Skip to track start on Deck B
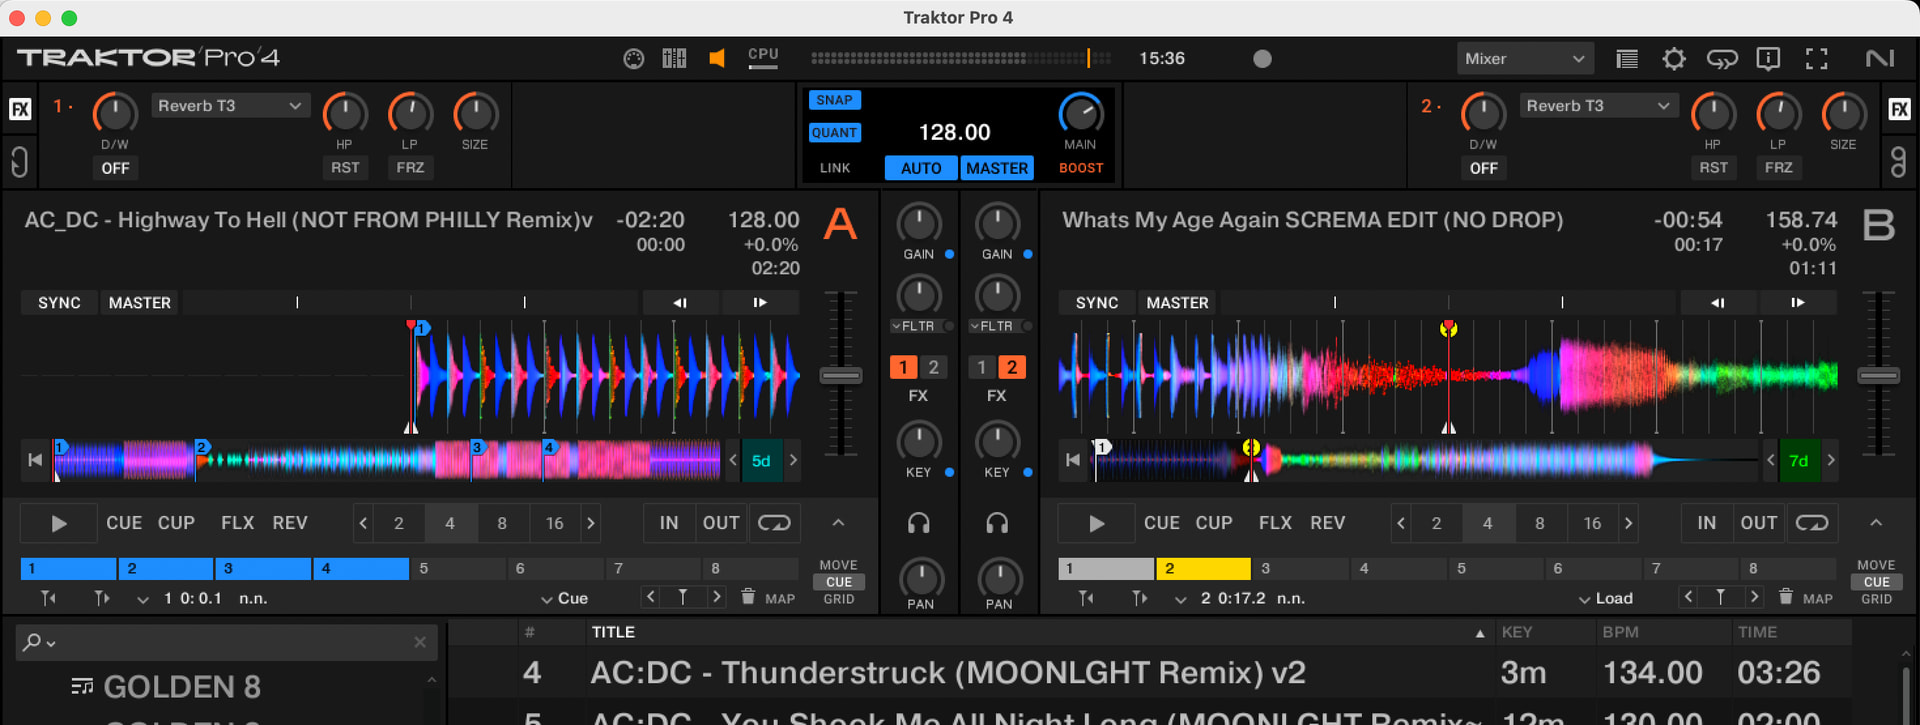This screenshot has width=1920, height=725. [1073, 460]
